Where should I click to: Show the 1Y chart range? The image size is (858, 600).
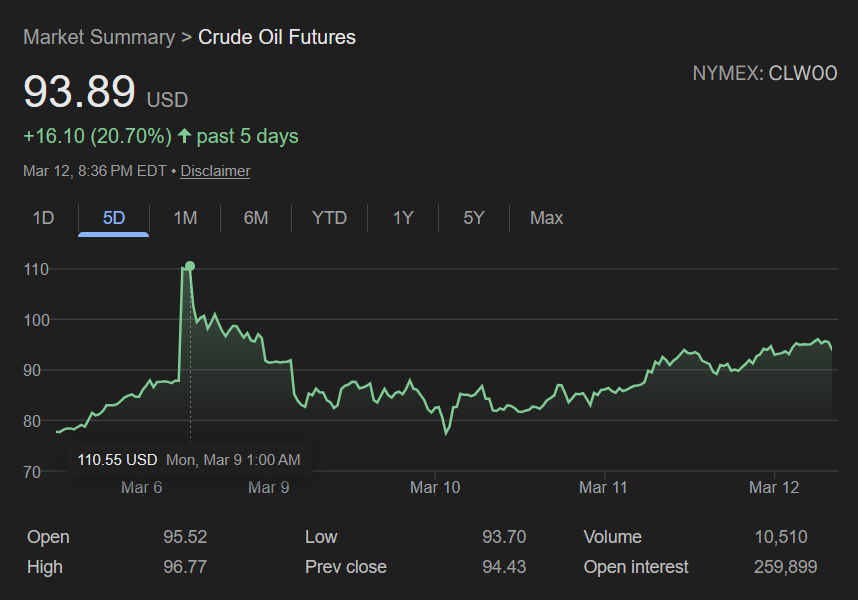[403, 218]
